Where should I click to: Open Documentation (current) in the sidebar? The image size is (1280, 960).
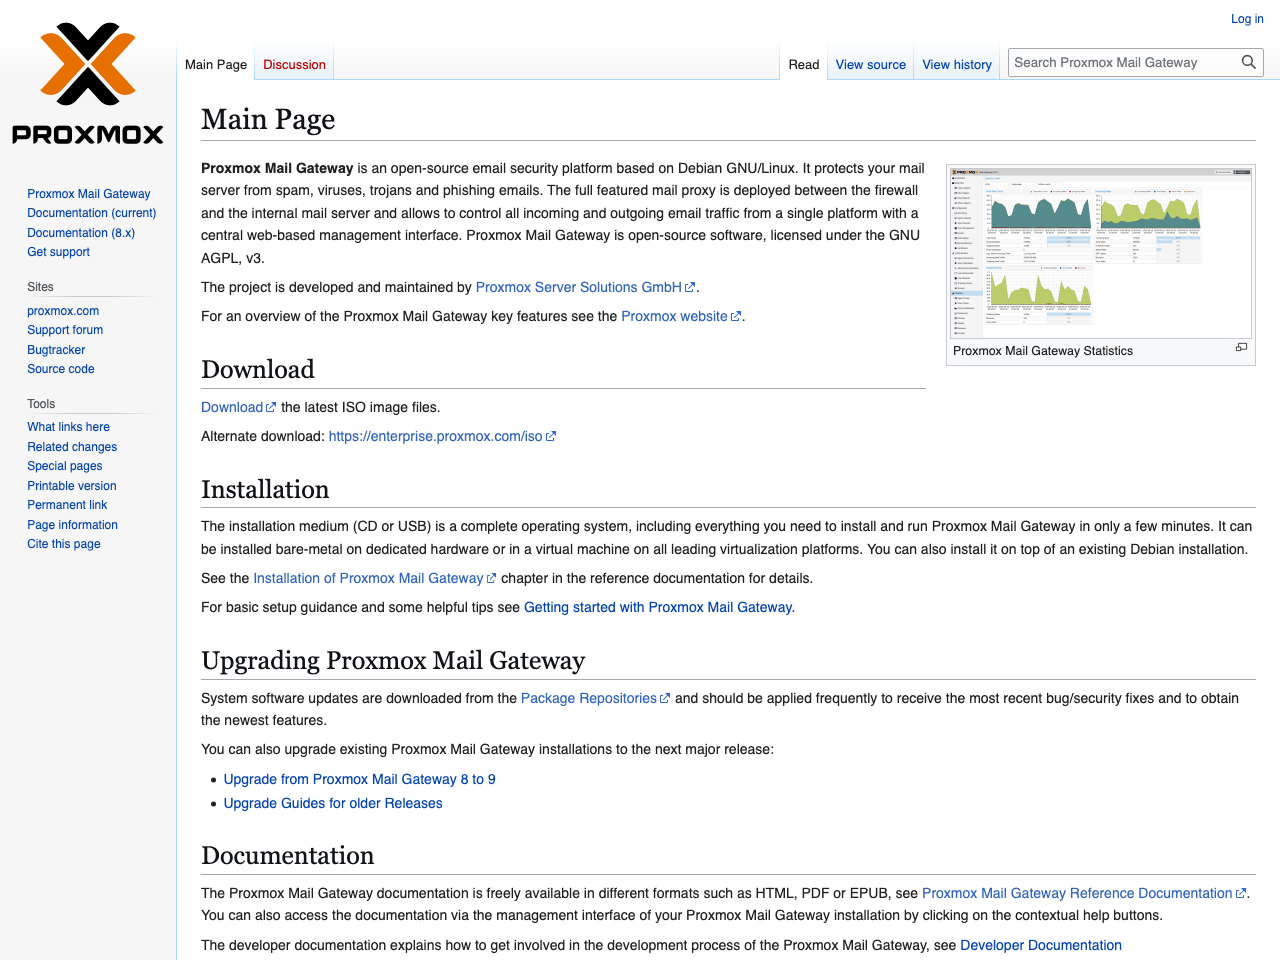91,213
